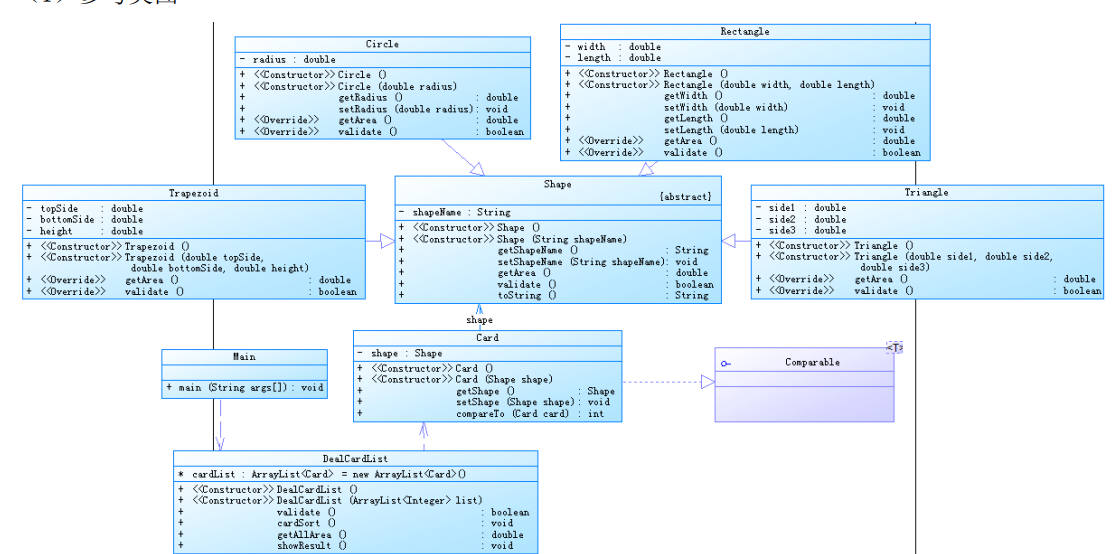The height and width of the screenshot is (554, 1116).
Task: Click the getShape () method in Card
Action: coord(486,391)
